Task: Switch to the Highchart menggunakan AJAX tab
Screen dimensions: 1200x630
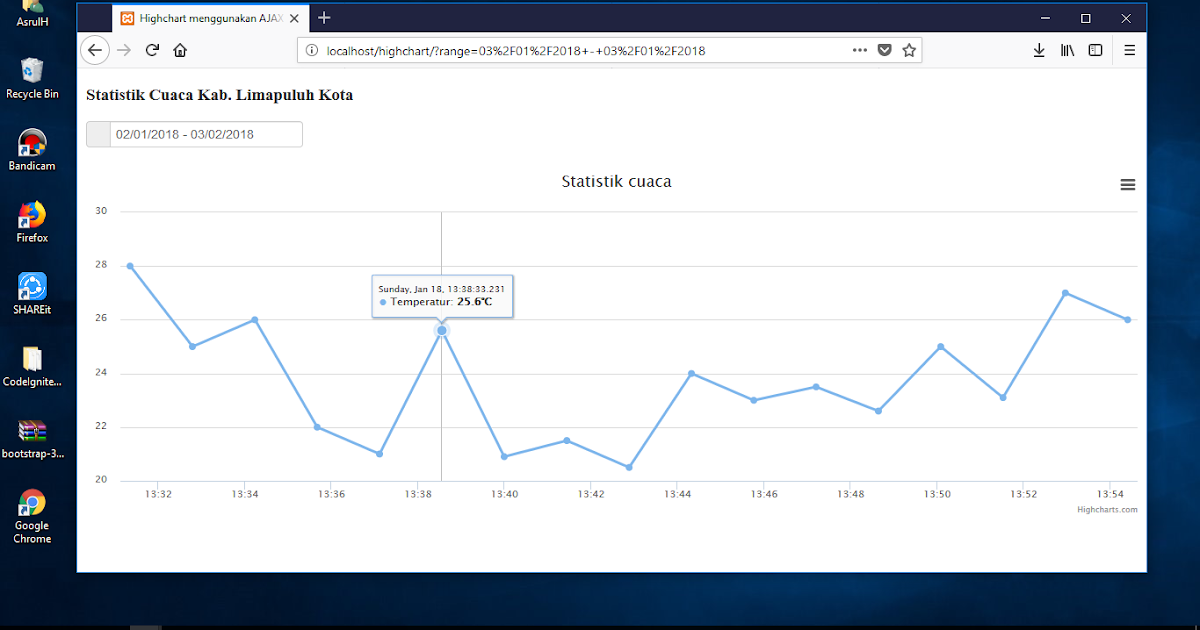Action: [x=205, y=17]
